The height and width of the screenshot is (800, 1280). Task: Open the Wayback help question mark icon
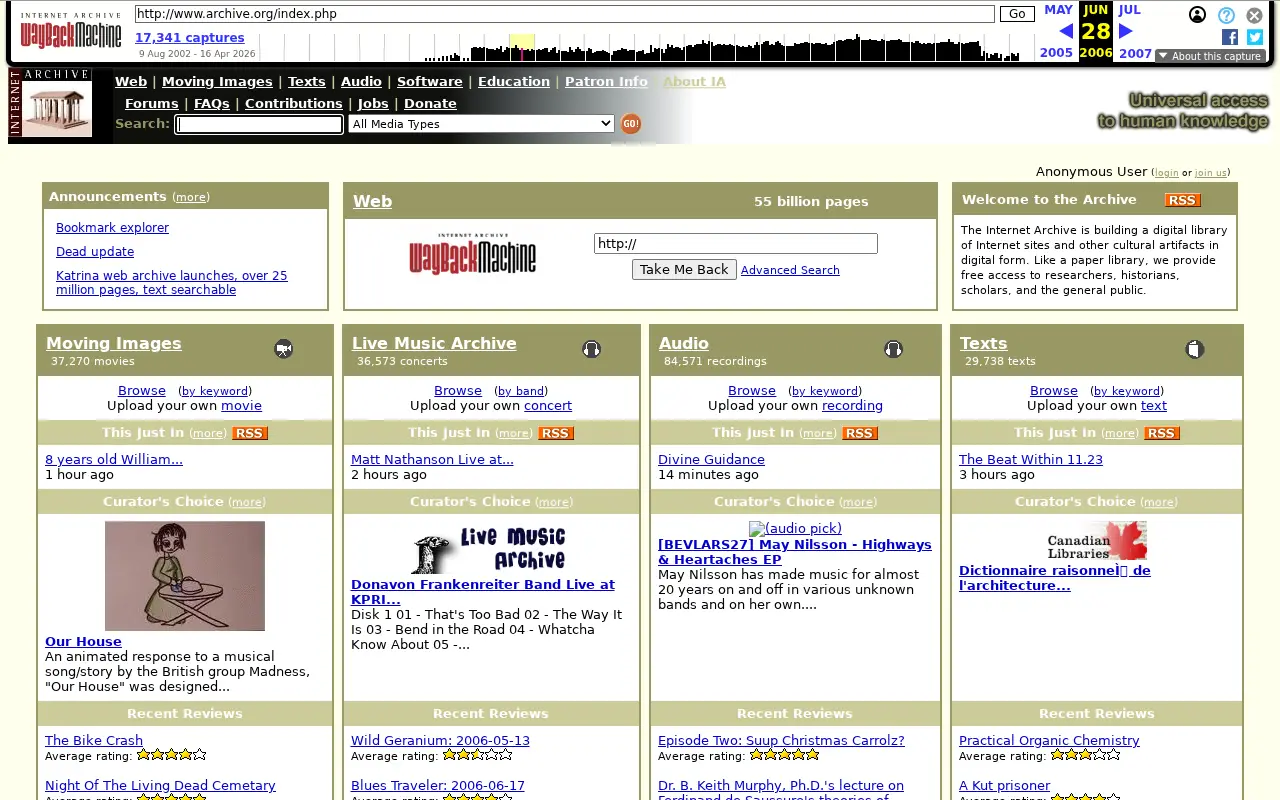coord(1226,15)
